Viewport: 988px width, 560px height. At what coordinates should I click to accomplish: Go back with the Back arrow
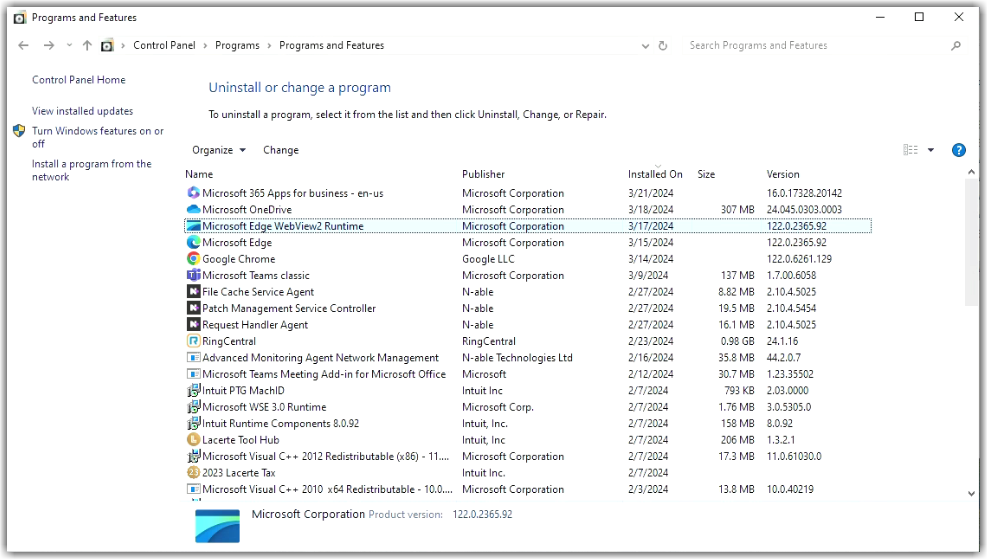pyautogui.click(x=23, y=45)
